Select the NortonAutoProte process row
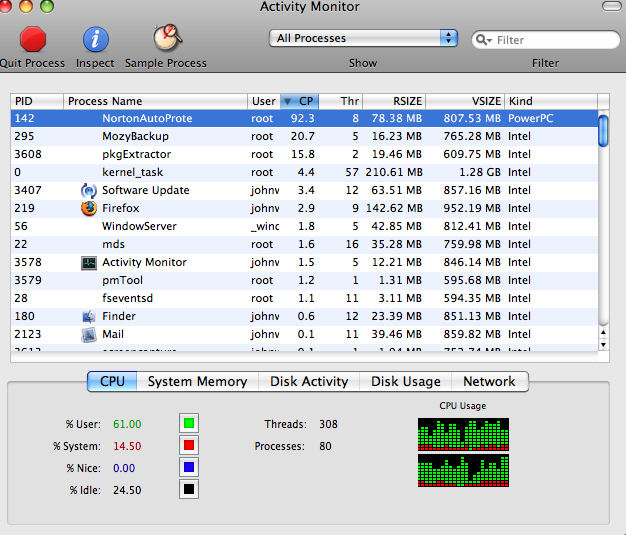Image resolution: width=626 pixels, height=535 pixels. (x=300, y=118)
